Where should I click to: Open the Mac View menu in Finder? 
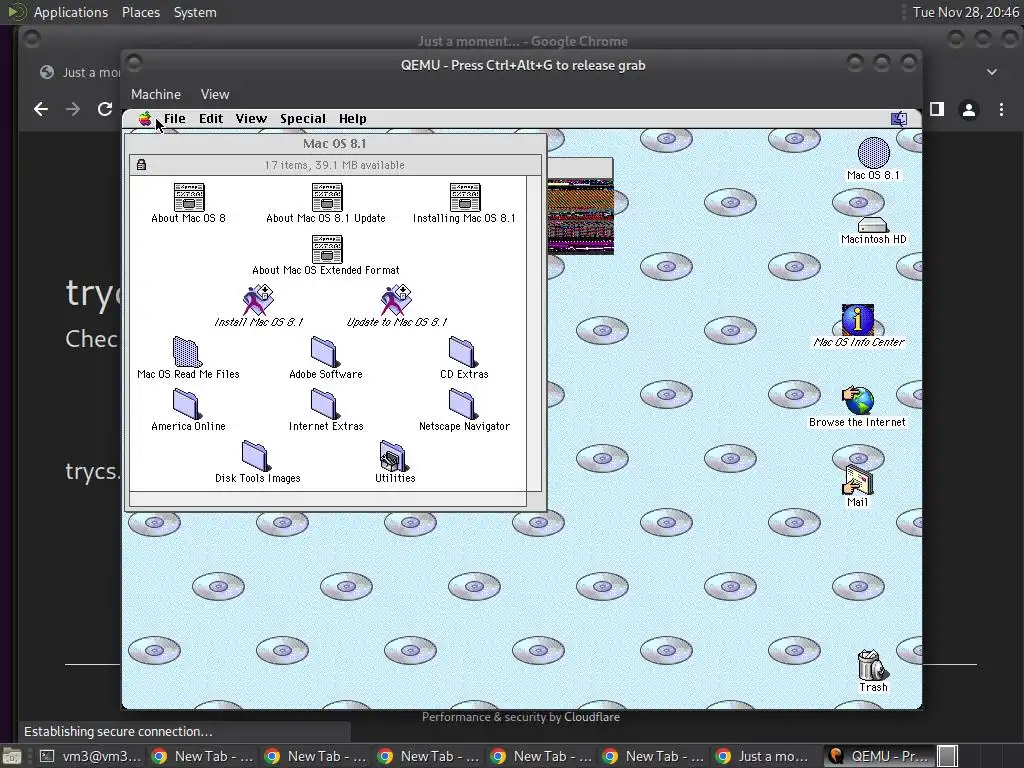[251, 119]
